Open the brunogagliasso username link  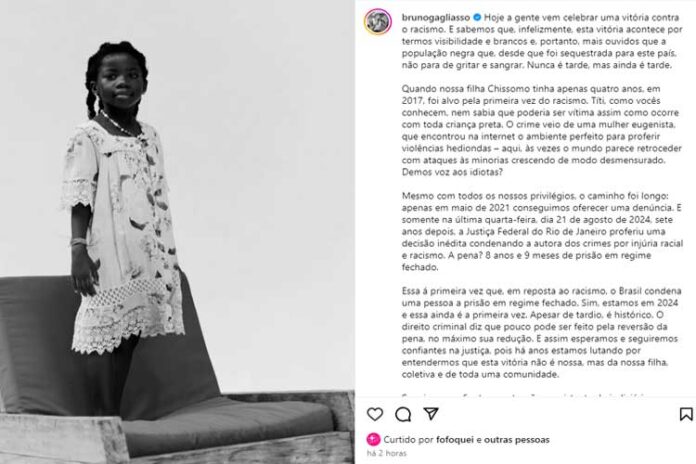(x=436, y=17)
